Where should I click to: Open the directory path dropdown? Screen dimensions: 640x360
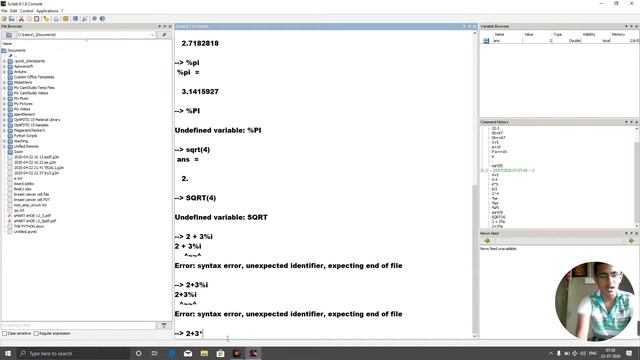tap(152, 35)
